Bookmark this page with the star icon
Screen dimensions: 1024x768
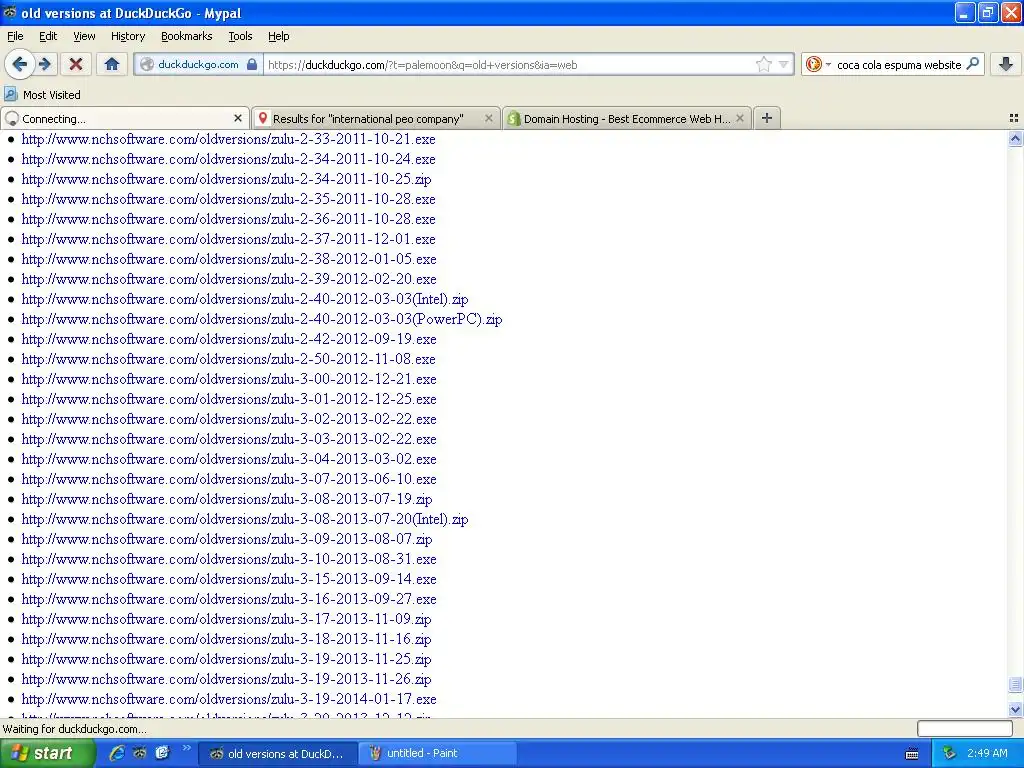pos(763,64)
